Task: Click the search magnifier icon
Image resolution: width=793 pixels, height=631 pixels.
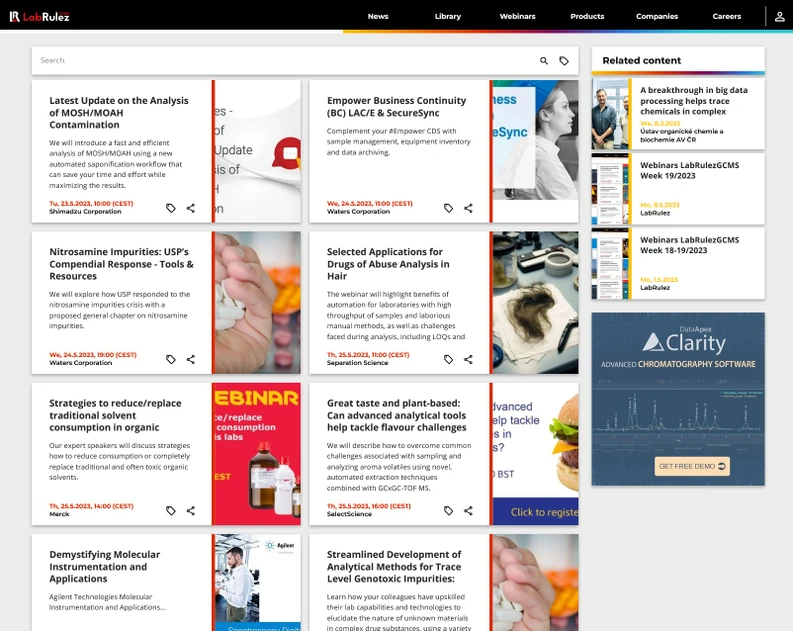Action: tap(544, 61)
